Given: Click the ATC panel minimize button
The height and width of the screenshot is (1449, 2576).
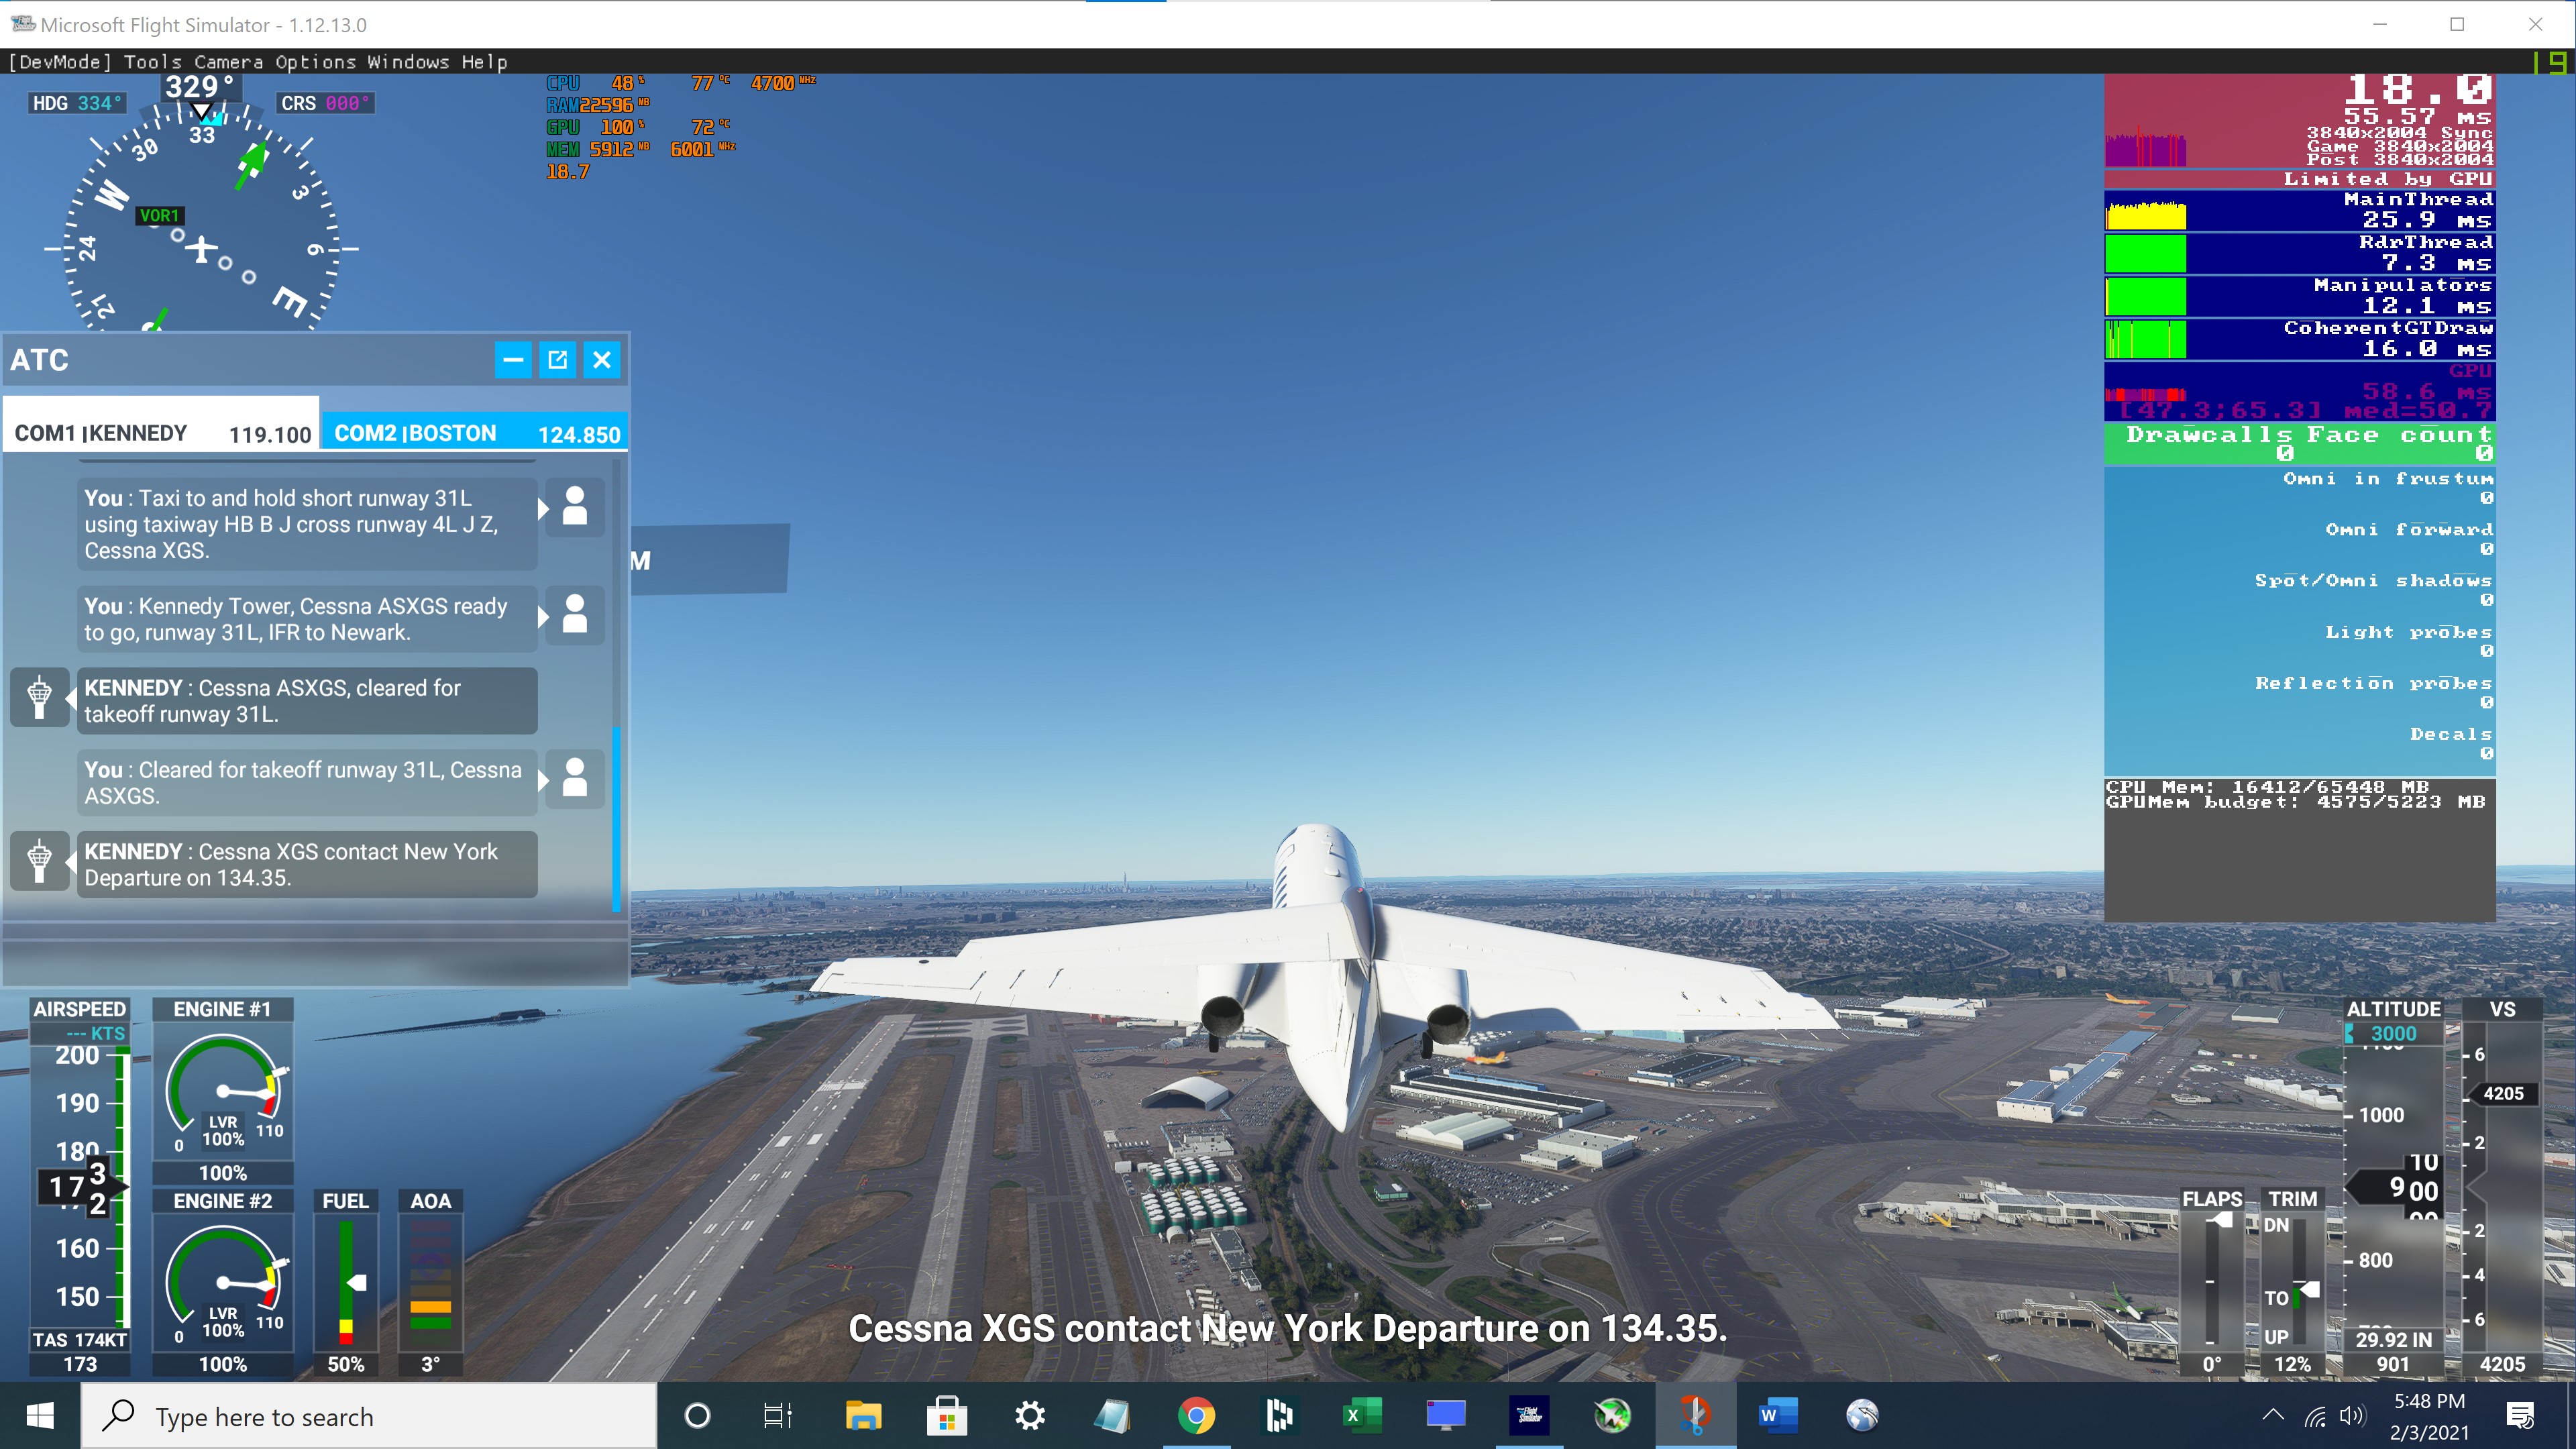Looking at the screenshot, I should [x=510, y=359].
